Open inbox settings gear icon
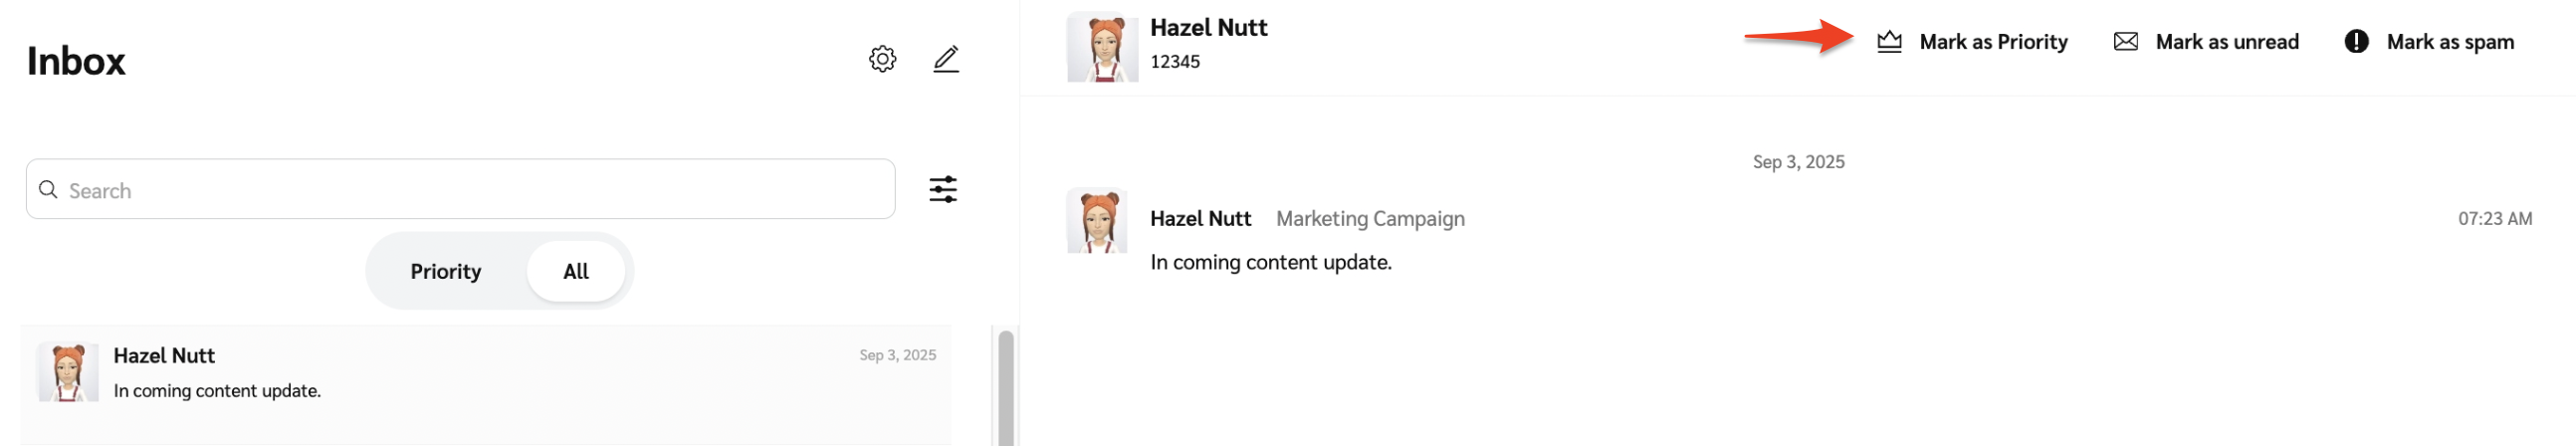The width and height of the screenshot is (2576, 446). 882,59
